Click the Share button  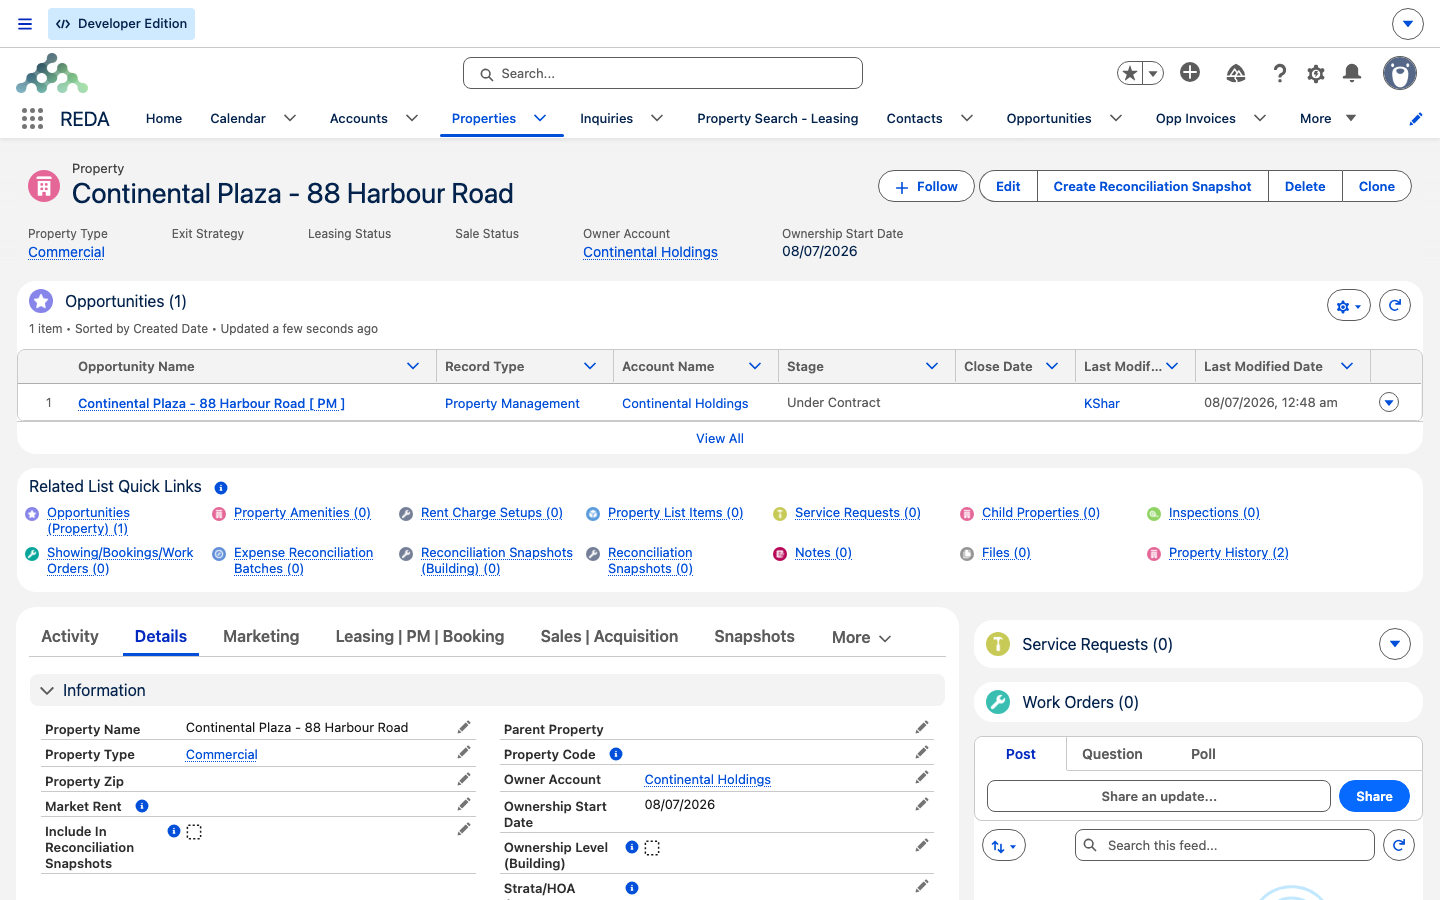tap(1374, 796)
